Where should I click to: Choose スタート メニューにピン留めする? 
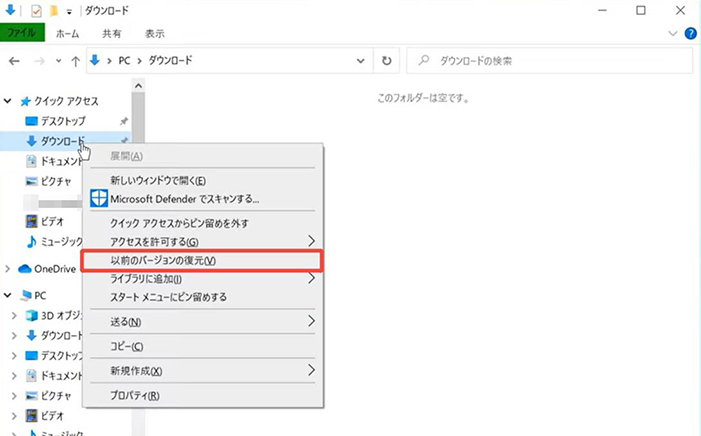203,297
